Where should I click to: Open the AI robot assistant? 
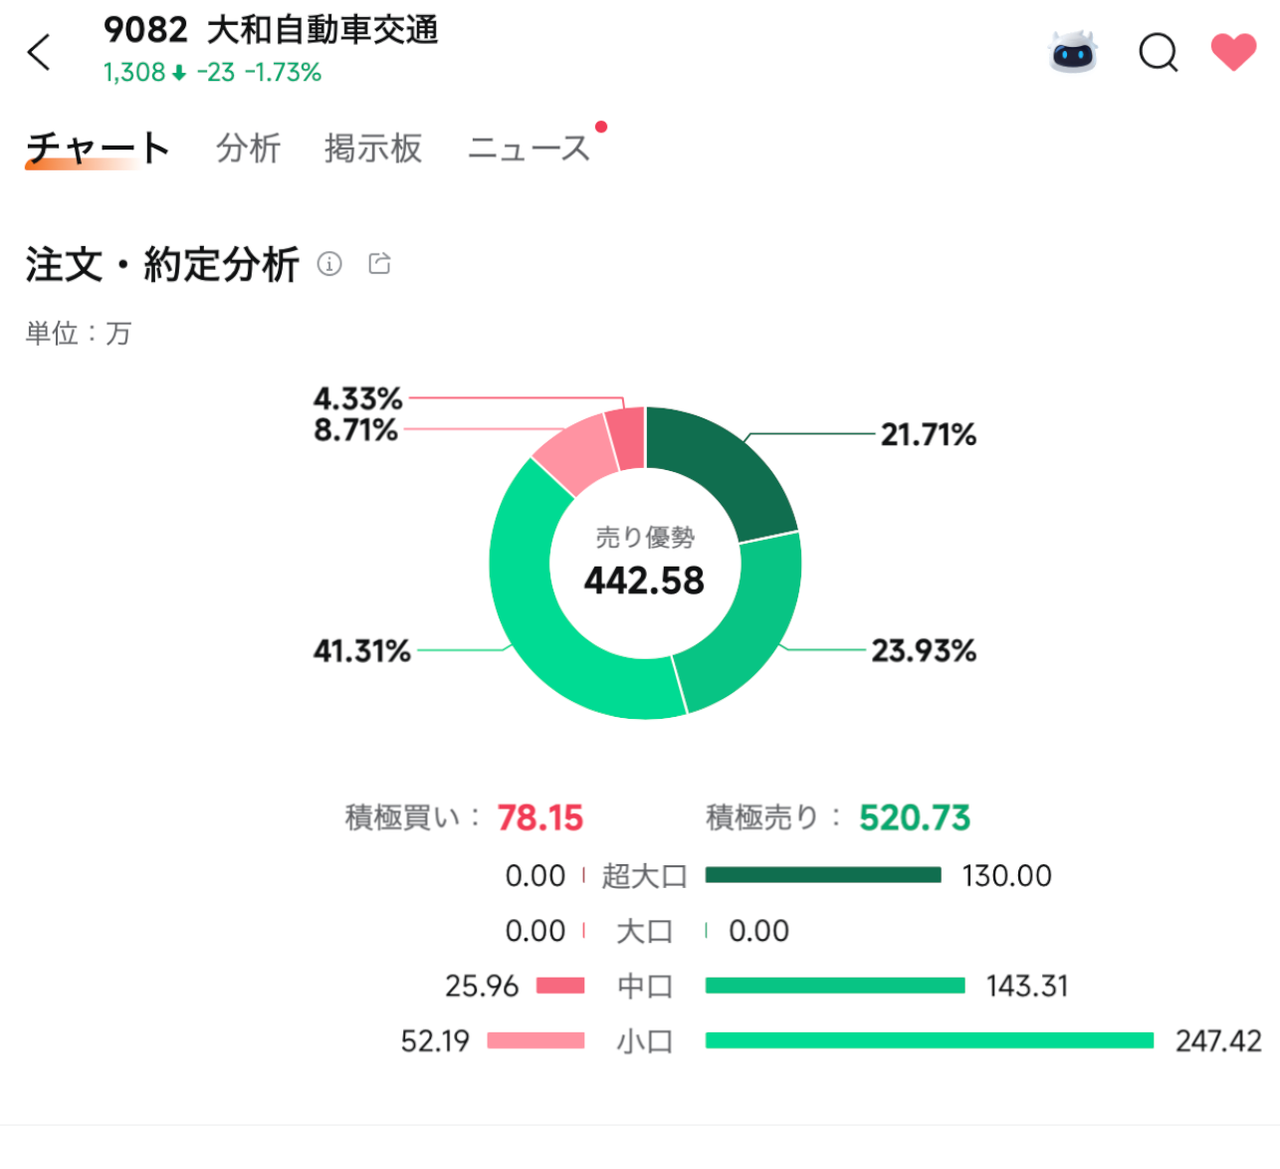coord(1073,52)
